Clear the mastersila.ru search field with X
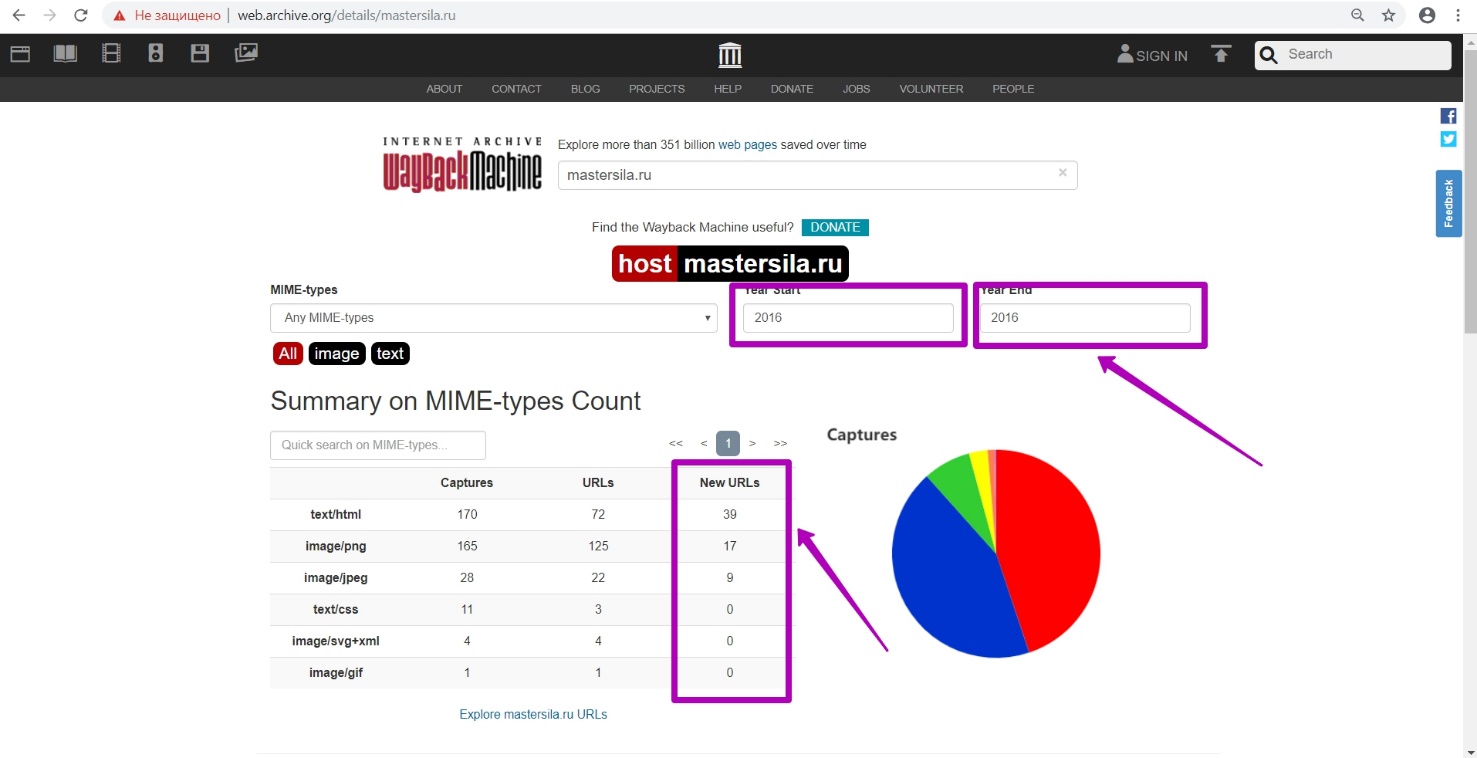 [1062, 173]
